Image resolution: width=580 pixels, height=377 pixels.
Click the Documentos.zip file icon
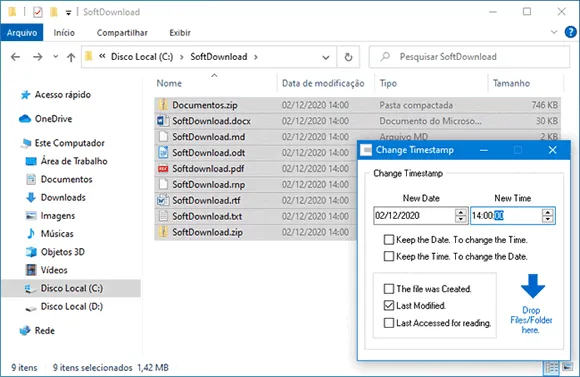point(163,105)
